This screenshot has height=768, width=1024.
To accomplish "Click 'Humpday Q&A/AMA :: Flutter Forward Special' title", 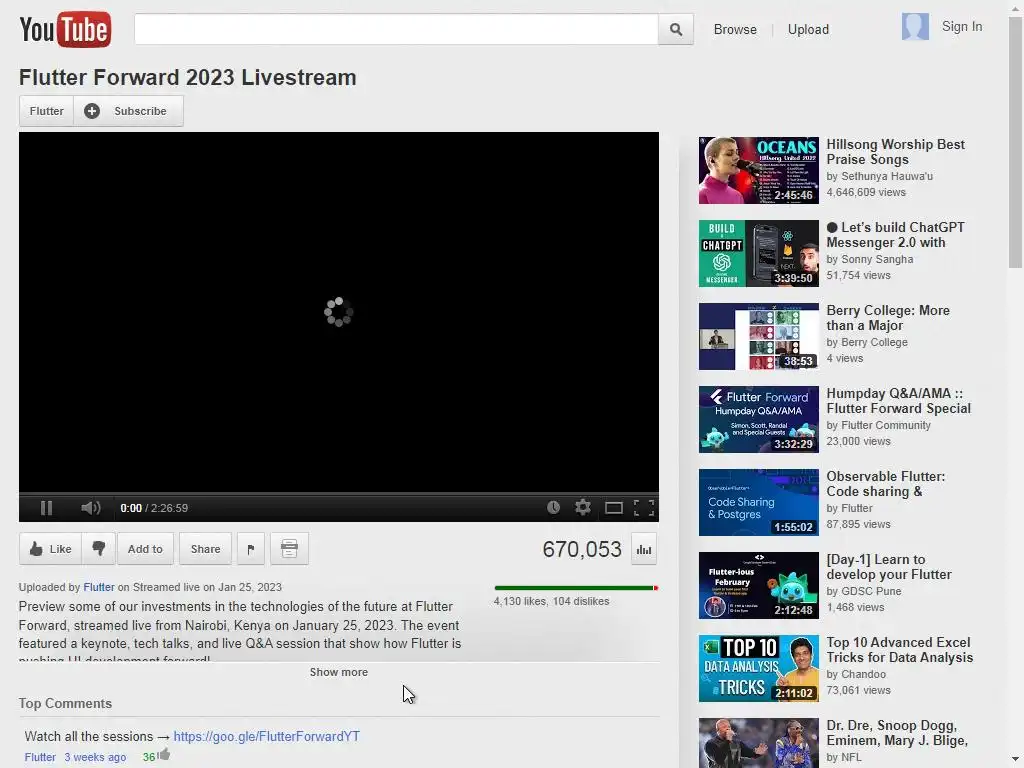I will click(x=899, y=401).
